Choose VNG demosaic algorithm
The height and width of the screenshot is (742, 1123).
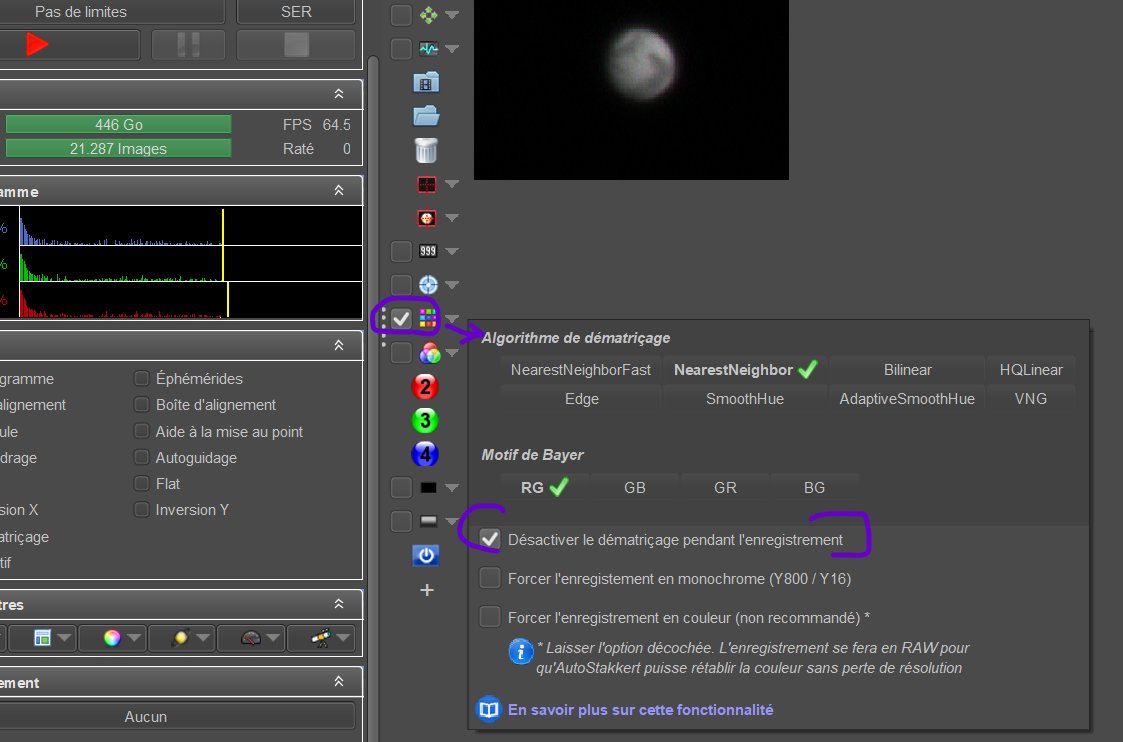click(x=1031, y=399)
